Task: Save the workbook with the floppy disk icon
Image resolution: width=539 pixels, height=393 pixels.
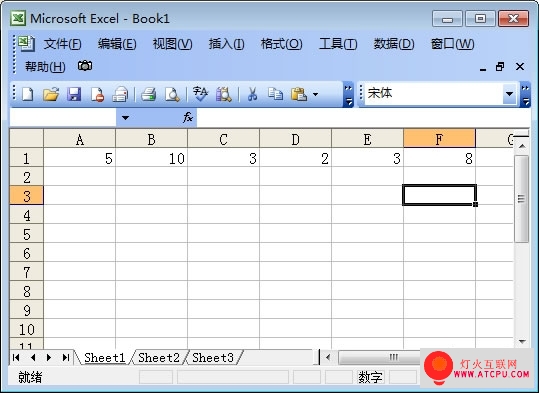Action: pyautogui.click(x=74, y=94)
